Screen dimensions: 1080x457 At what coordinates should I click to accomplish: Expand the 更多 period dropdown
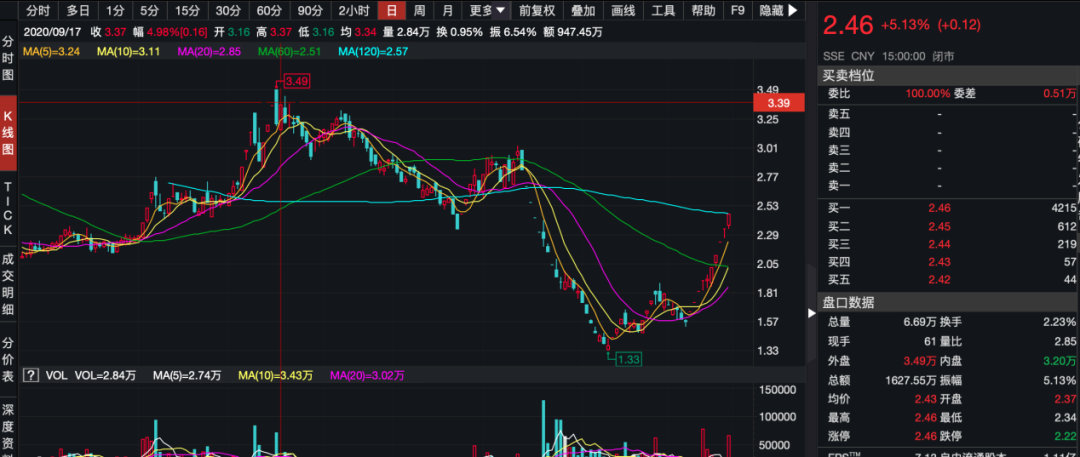click(487, 11)
